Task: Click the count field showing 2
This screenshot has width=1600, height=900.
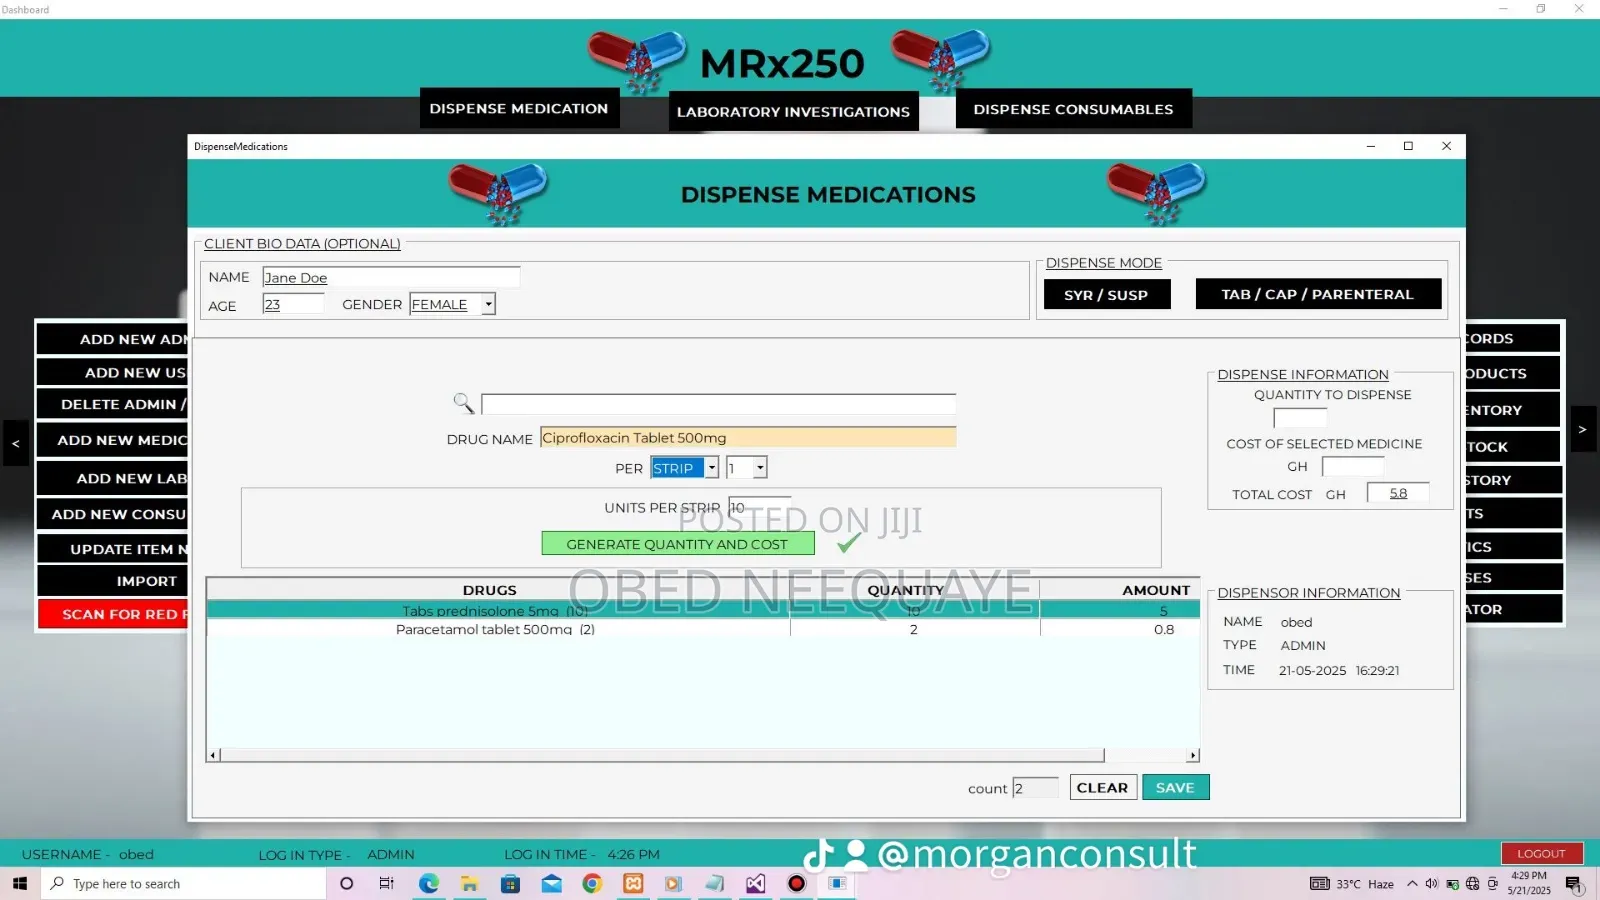Action: click(x=1035, y=788)
